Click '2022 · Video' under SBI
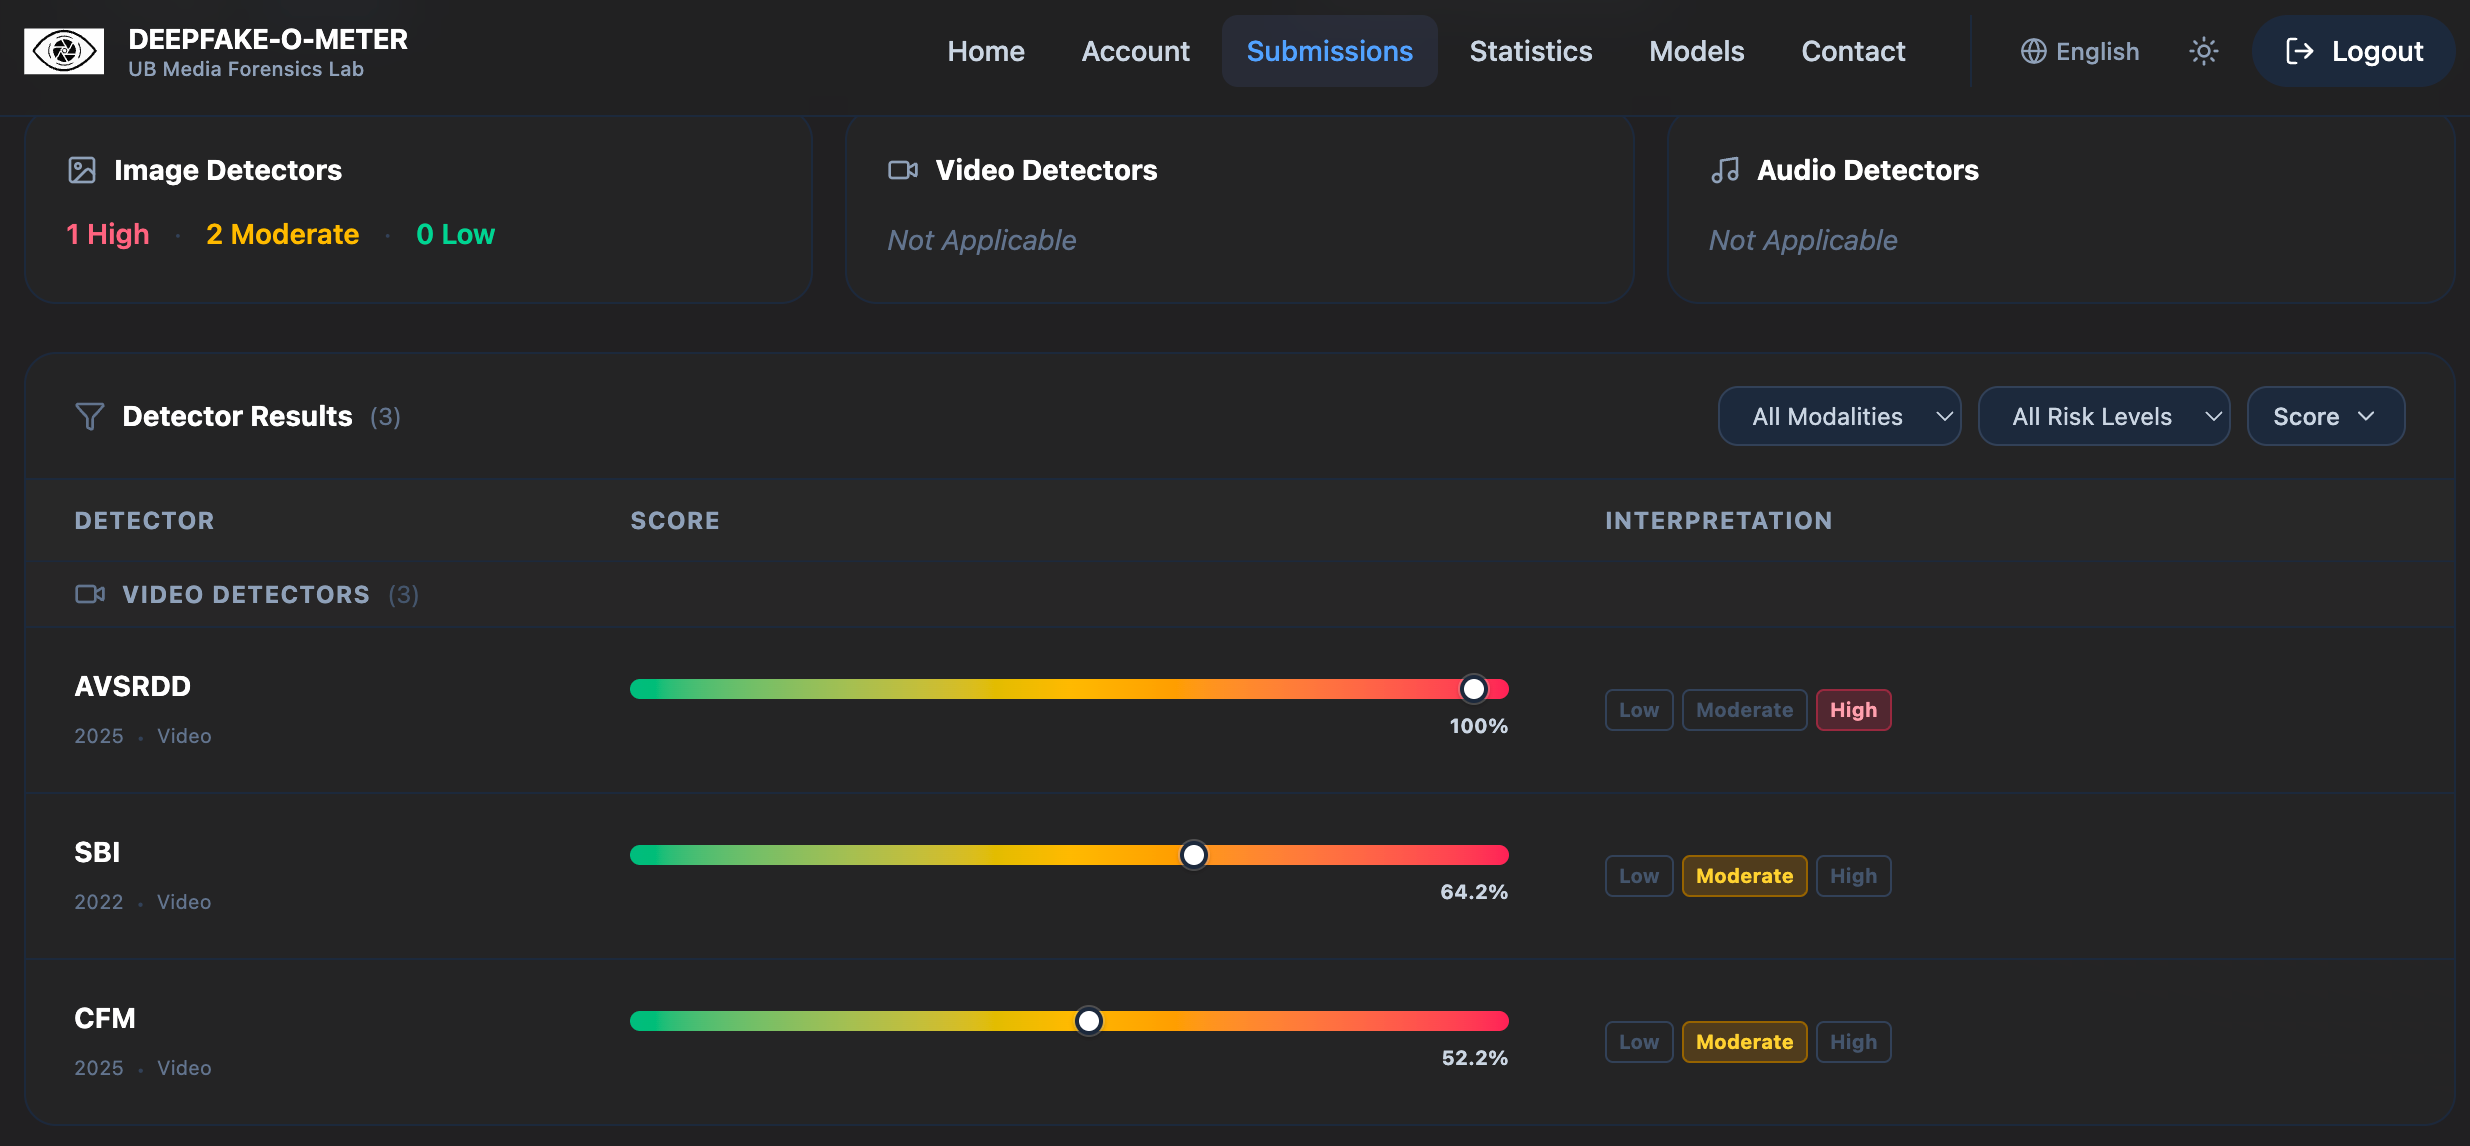The height and width of the screenshot is (1146, 2470). tap(143, 902)
